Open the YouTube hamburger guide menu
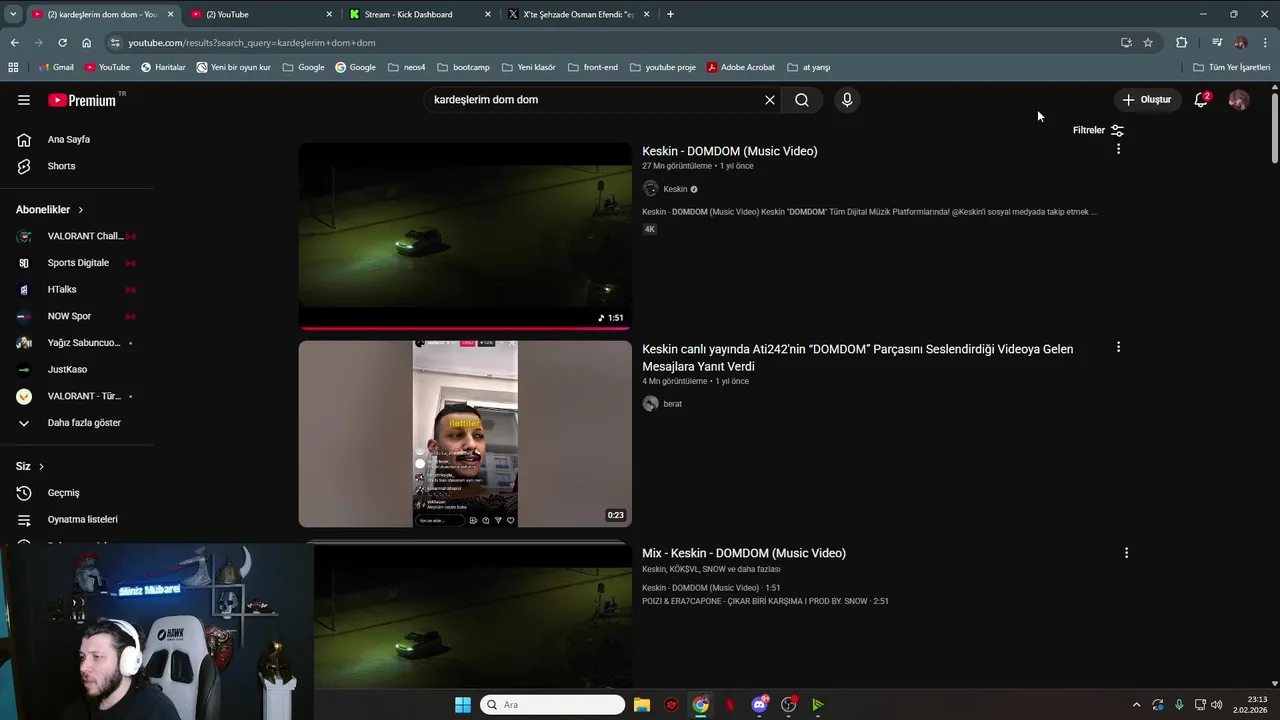The height and width of the screenshot is (720, 1280). [24, 100]
